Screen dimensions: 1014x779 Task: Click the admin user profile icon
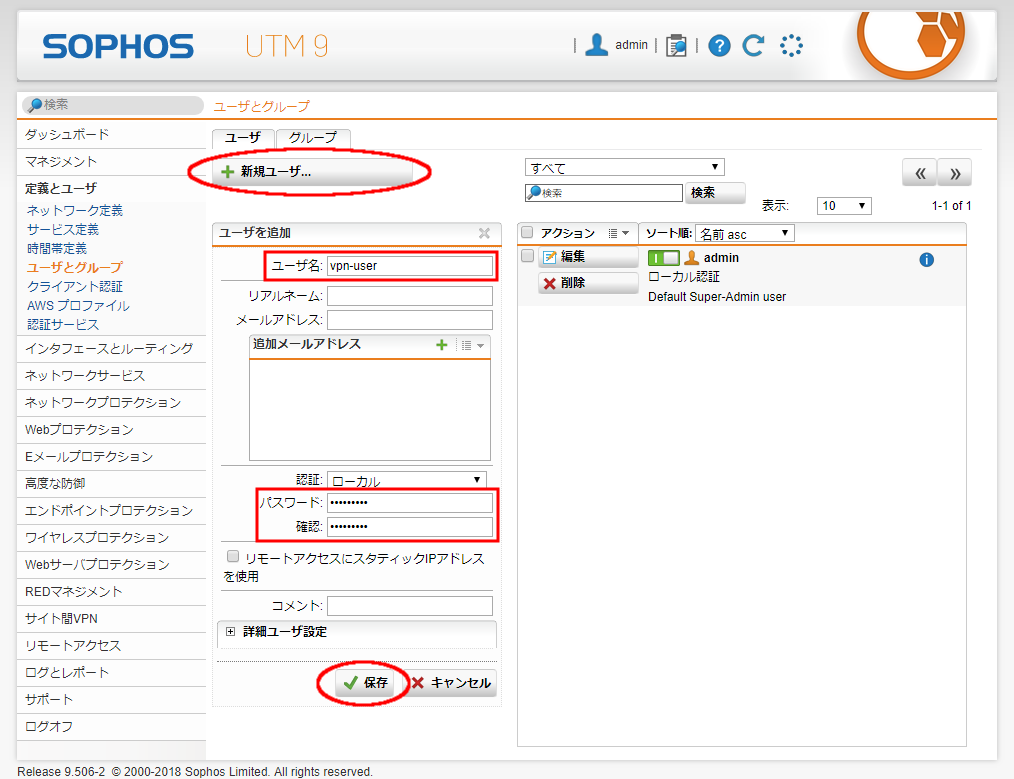coord(597,45)
